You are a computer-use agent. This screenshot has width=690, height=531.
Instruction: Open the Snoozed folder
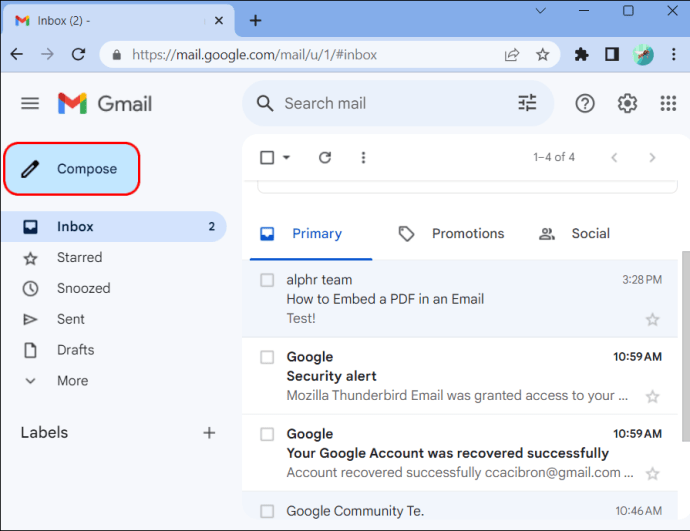[84, 288]
